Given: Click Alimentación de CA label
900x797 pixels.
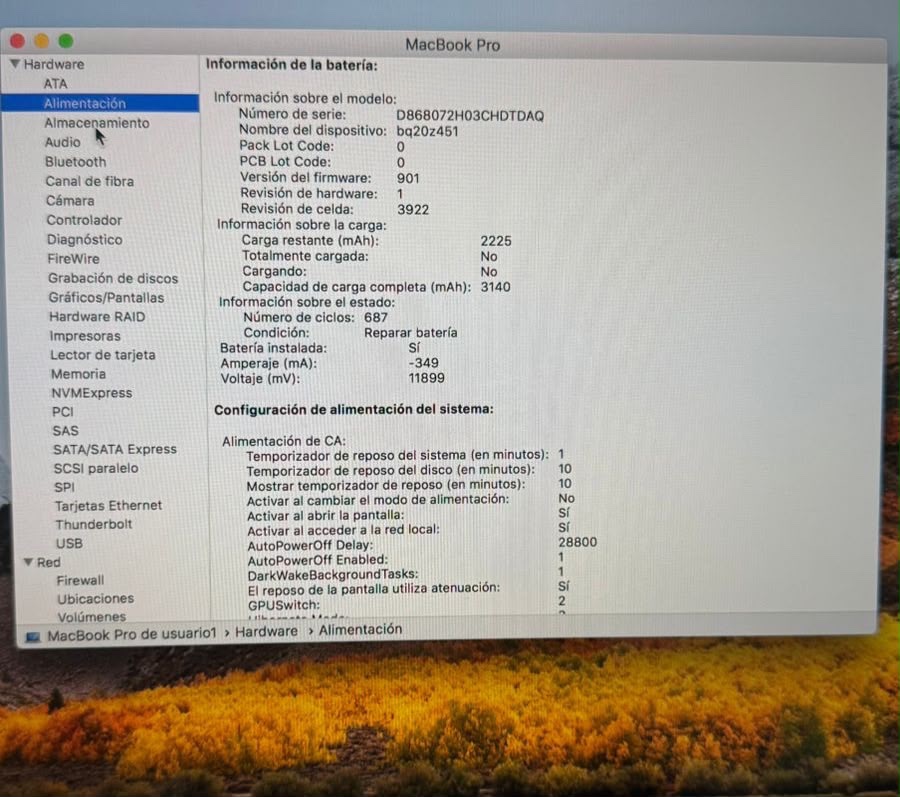Looking at the screenshot, I should tap(284, 441).
